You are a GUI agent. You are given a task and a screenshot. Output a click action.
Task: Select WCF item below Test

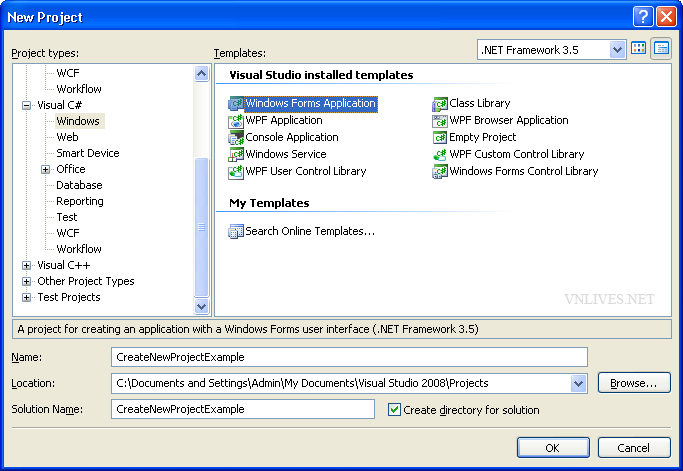click(68, 233)
